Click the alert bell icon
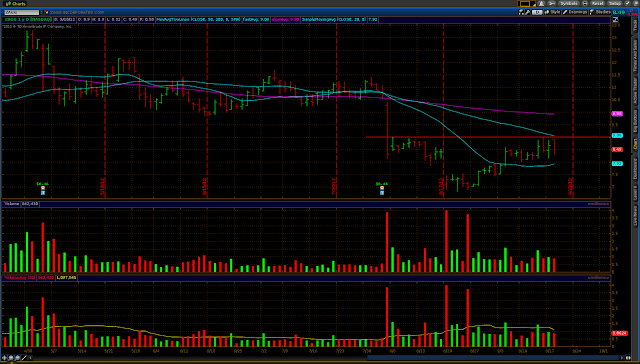The height and width of the screenshot is (364, 640). coord(541,4)
